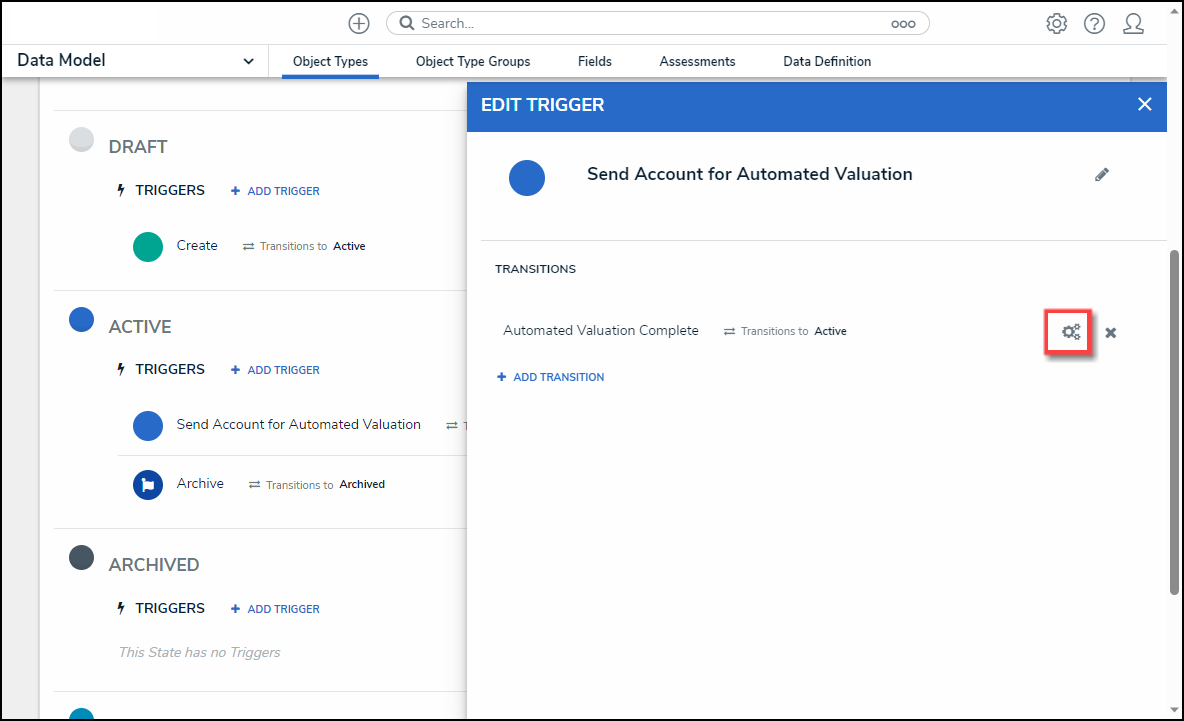1184x721 pixels.
Task: Open the user profile icon
Action: click(x=1133, y=23)
